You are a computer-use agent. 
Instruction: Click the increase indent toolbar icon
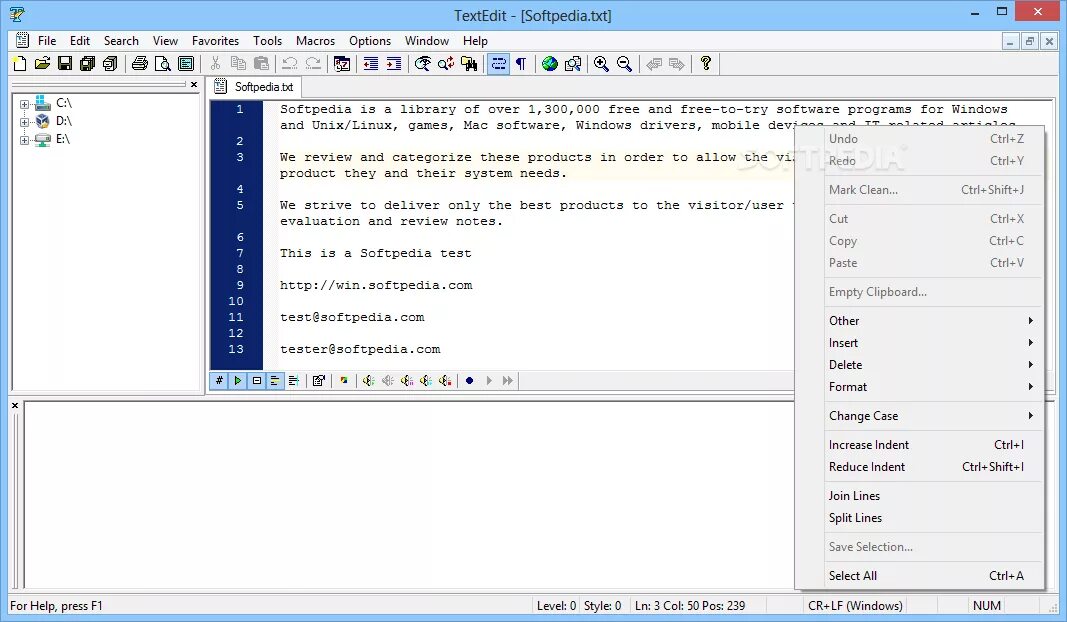point(393,64)
